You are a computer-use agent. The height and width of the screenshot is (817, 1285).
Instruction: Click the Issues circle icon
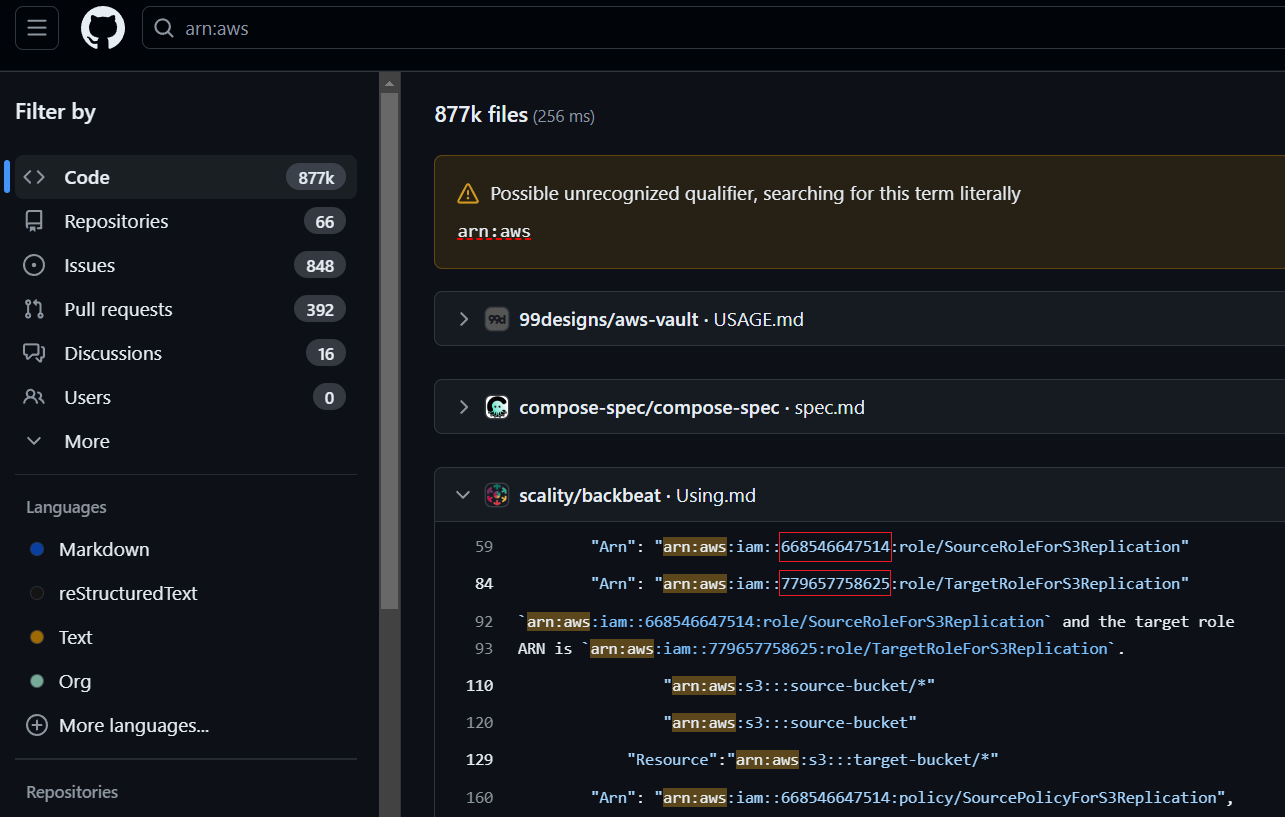pos(34,265)
